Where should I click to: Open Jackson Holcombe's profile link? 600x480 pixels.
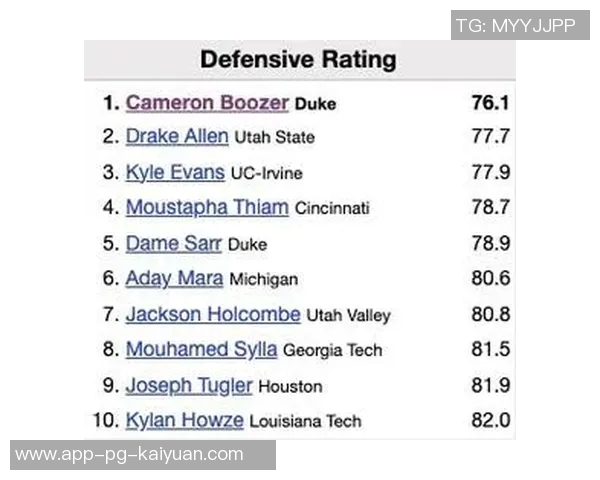click(213, 314)
